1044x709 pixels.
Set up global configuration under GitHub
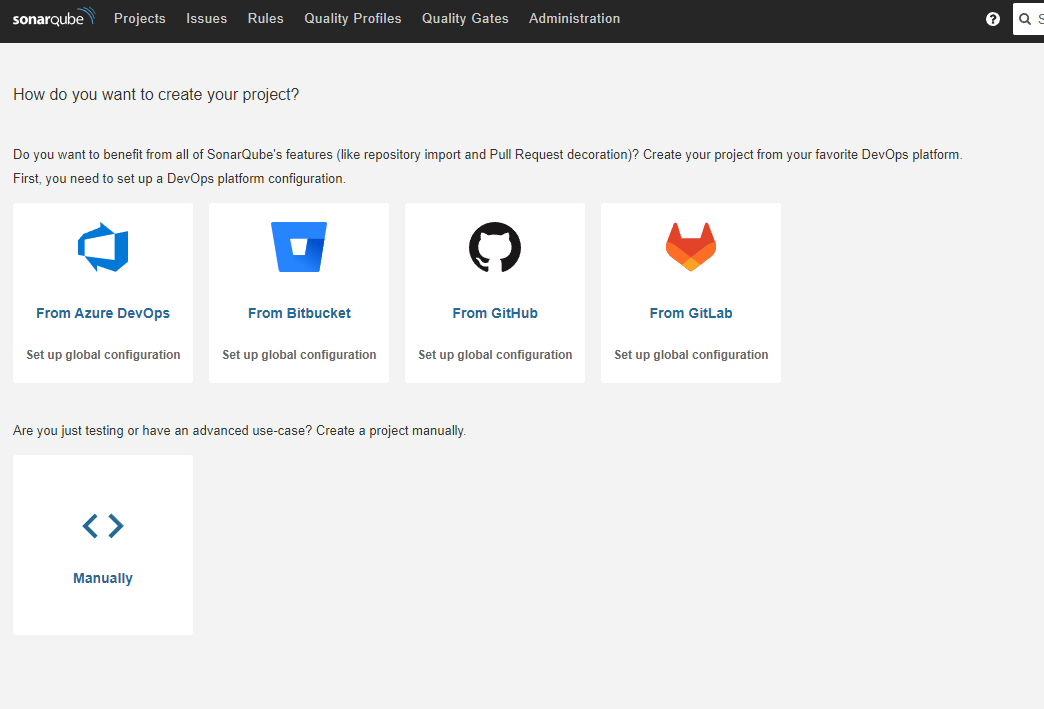click(x=495, y=355)
